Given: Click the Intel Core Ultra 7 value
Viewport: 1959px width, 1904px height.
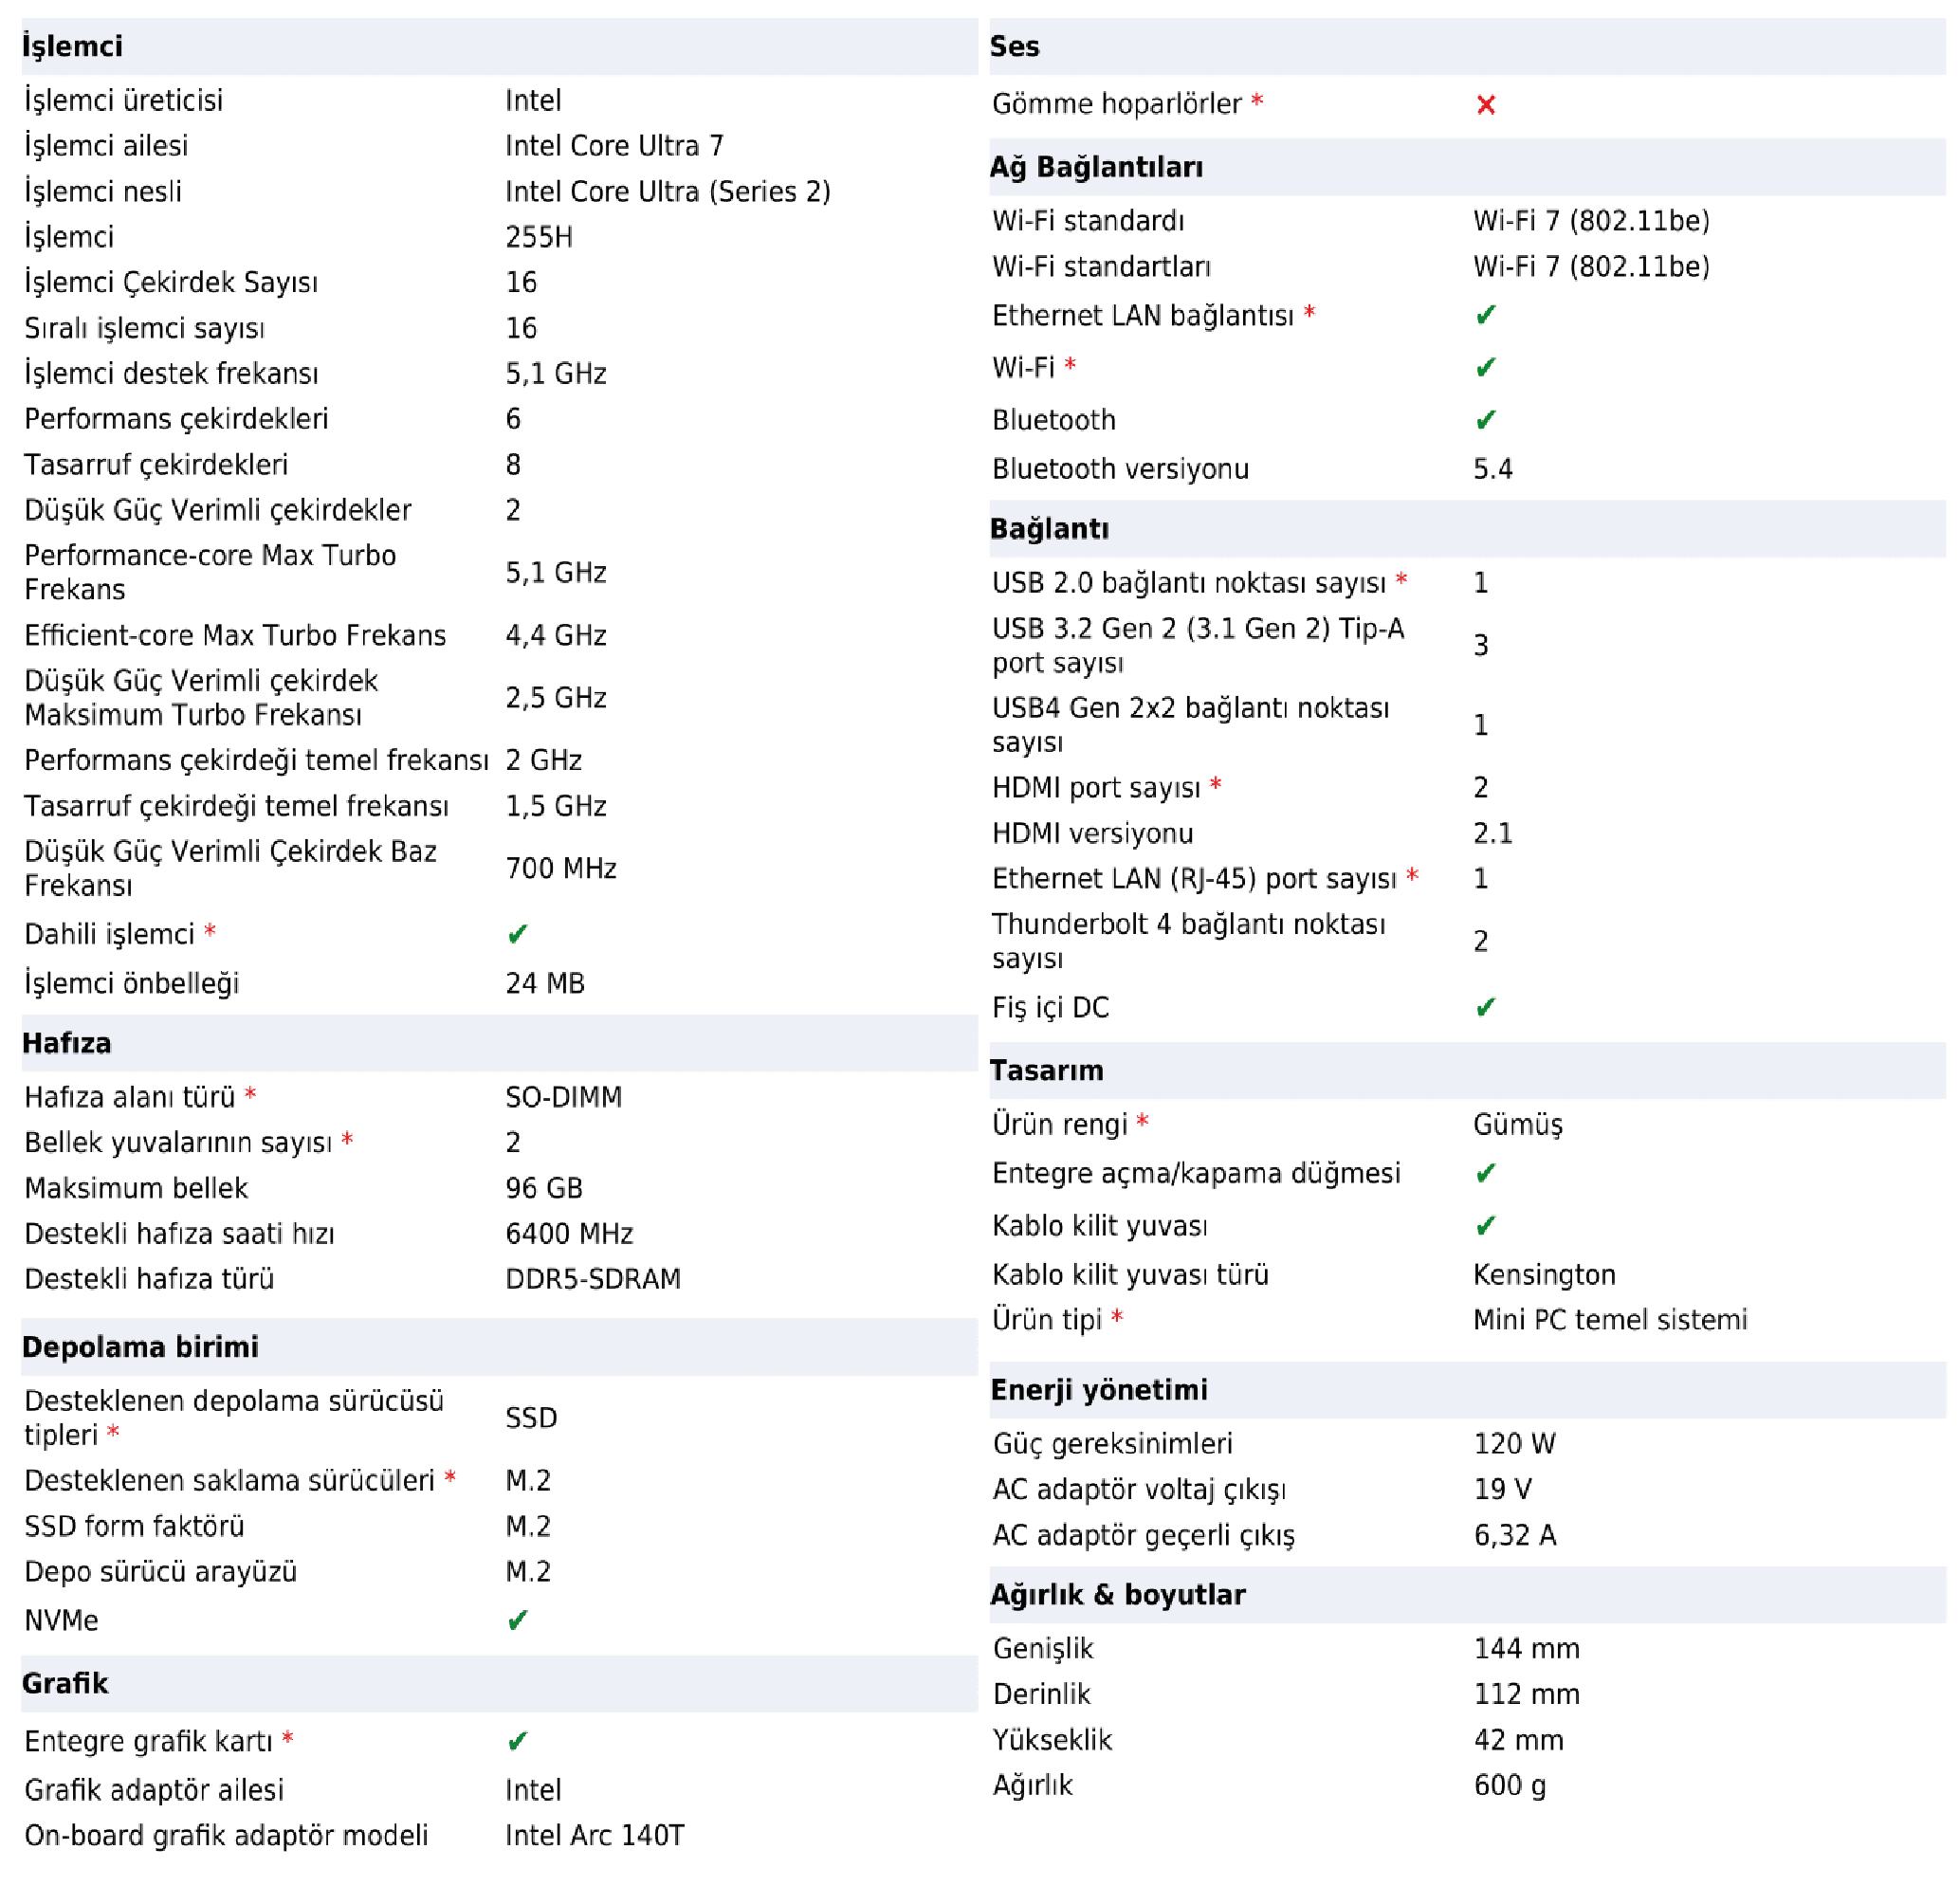Looking at the screenshot, I should pos(614,146).
